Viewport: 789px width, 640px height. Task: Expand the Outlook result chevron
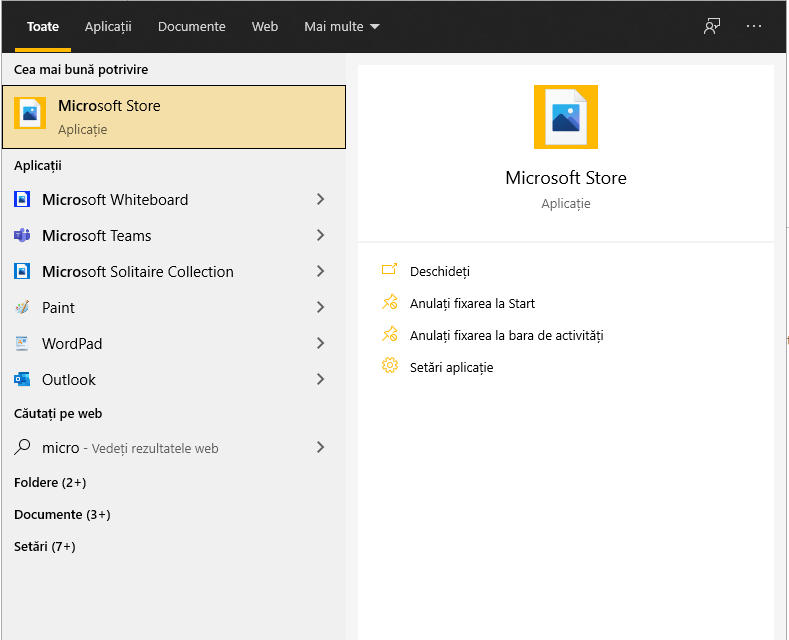point(321,379)
